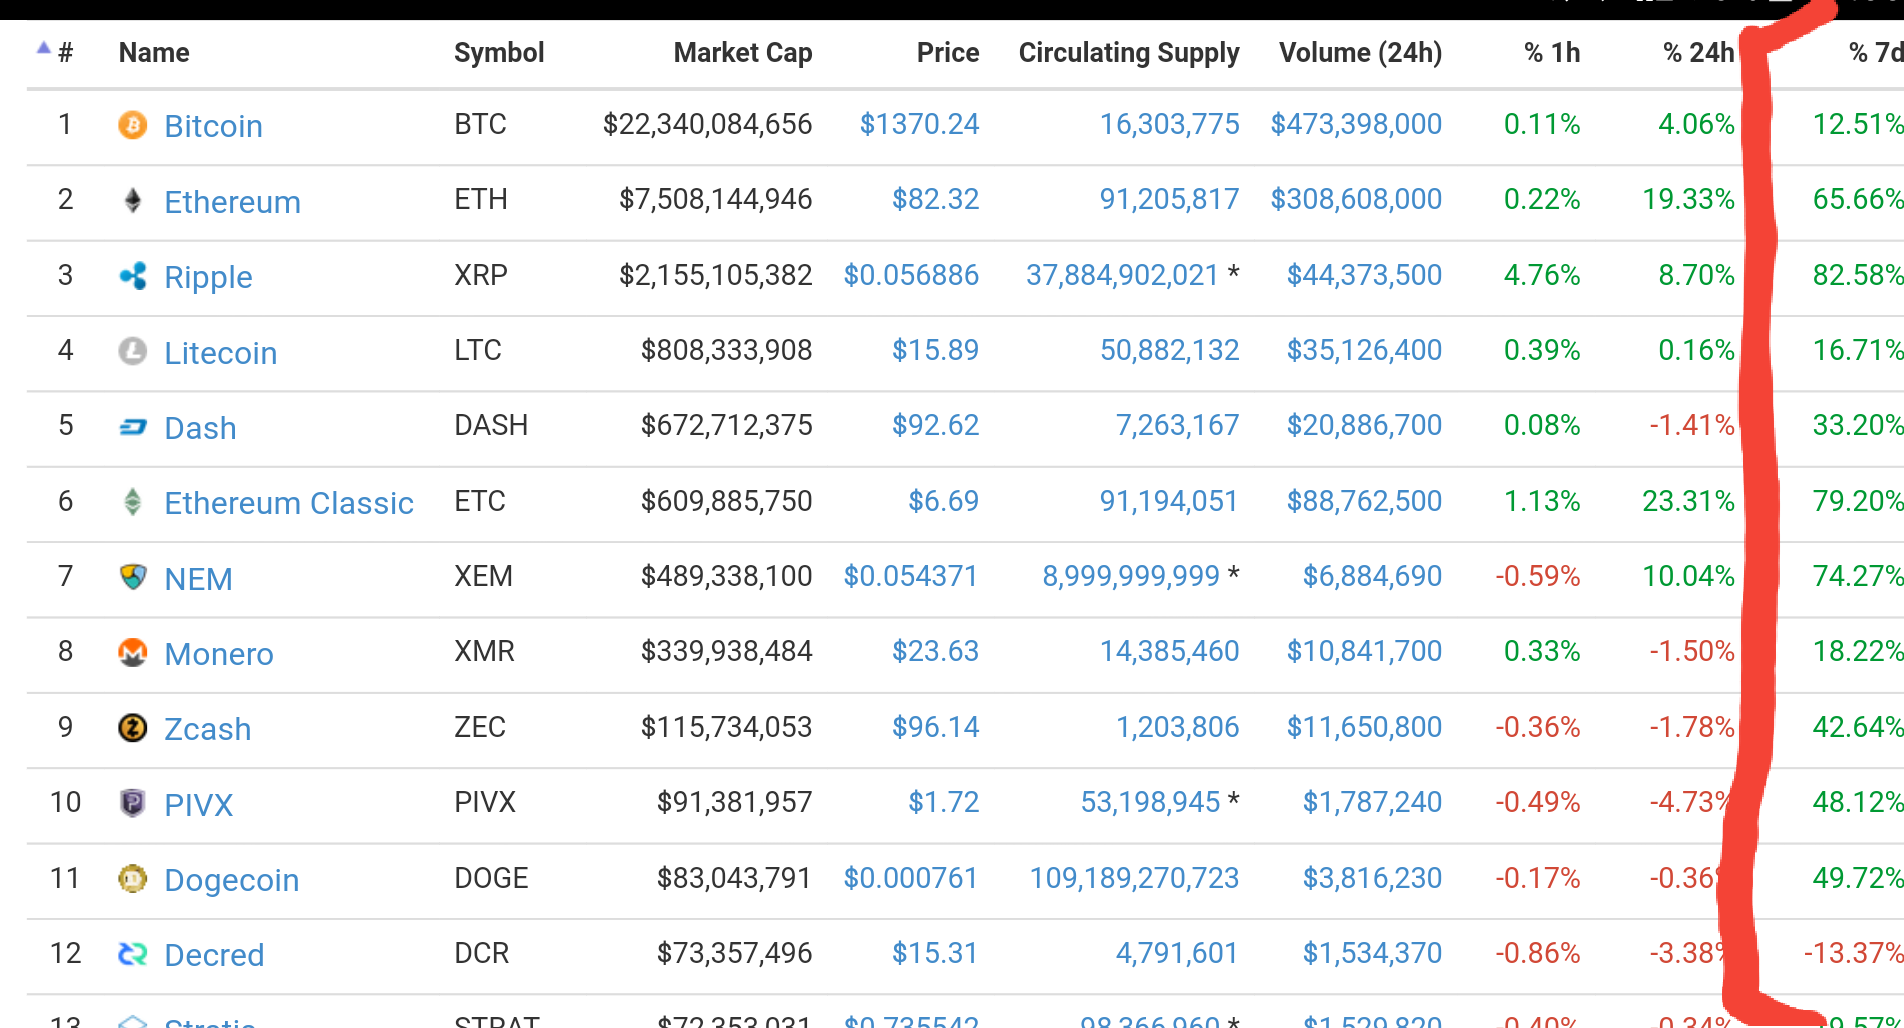This screenshot has height=1028, width=1904.
Task: Click the Ripple logo icon
Action: point(132,276)
